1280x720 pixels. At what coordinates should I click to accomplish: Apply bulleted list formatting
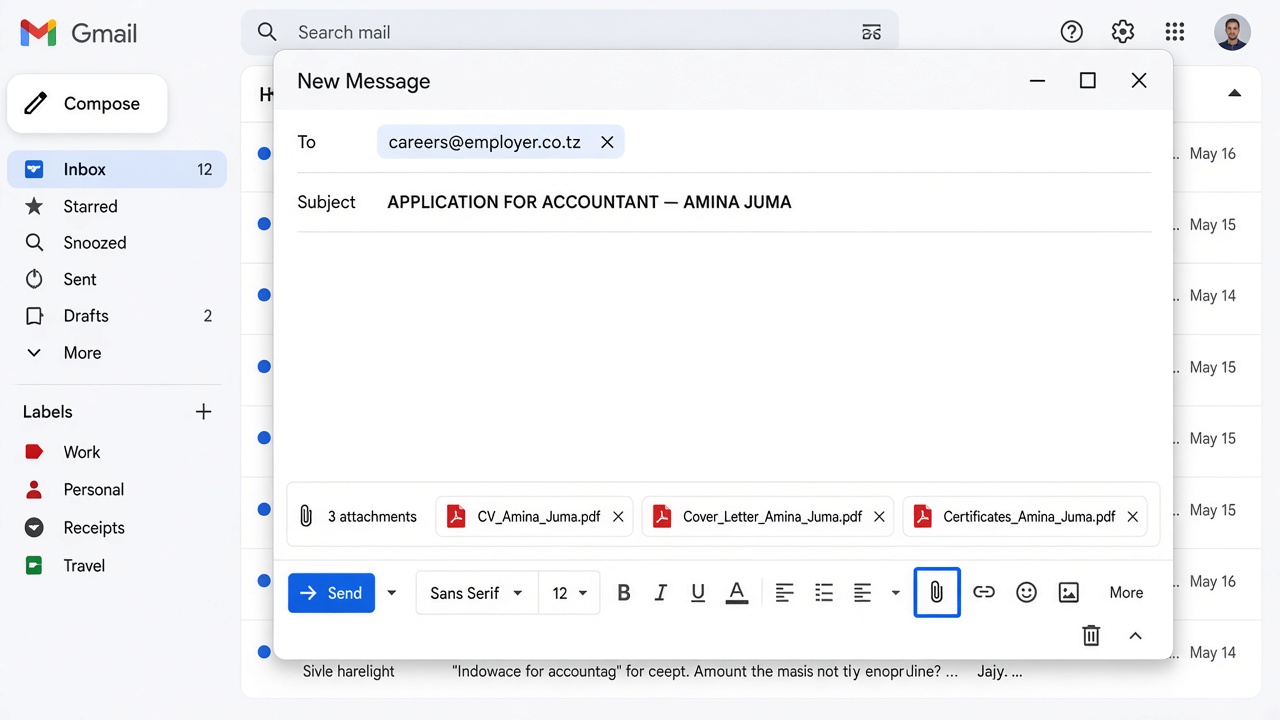824,593
